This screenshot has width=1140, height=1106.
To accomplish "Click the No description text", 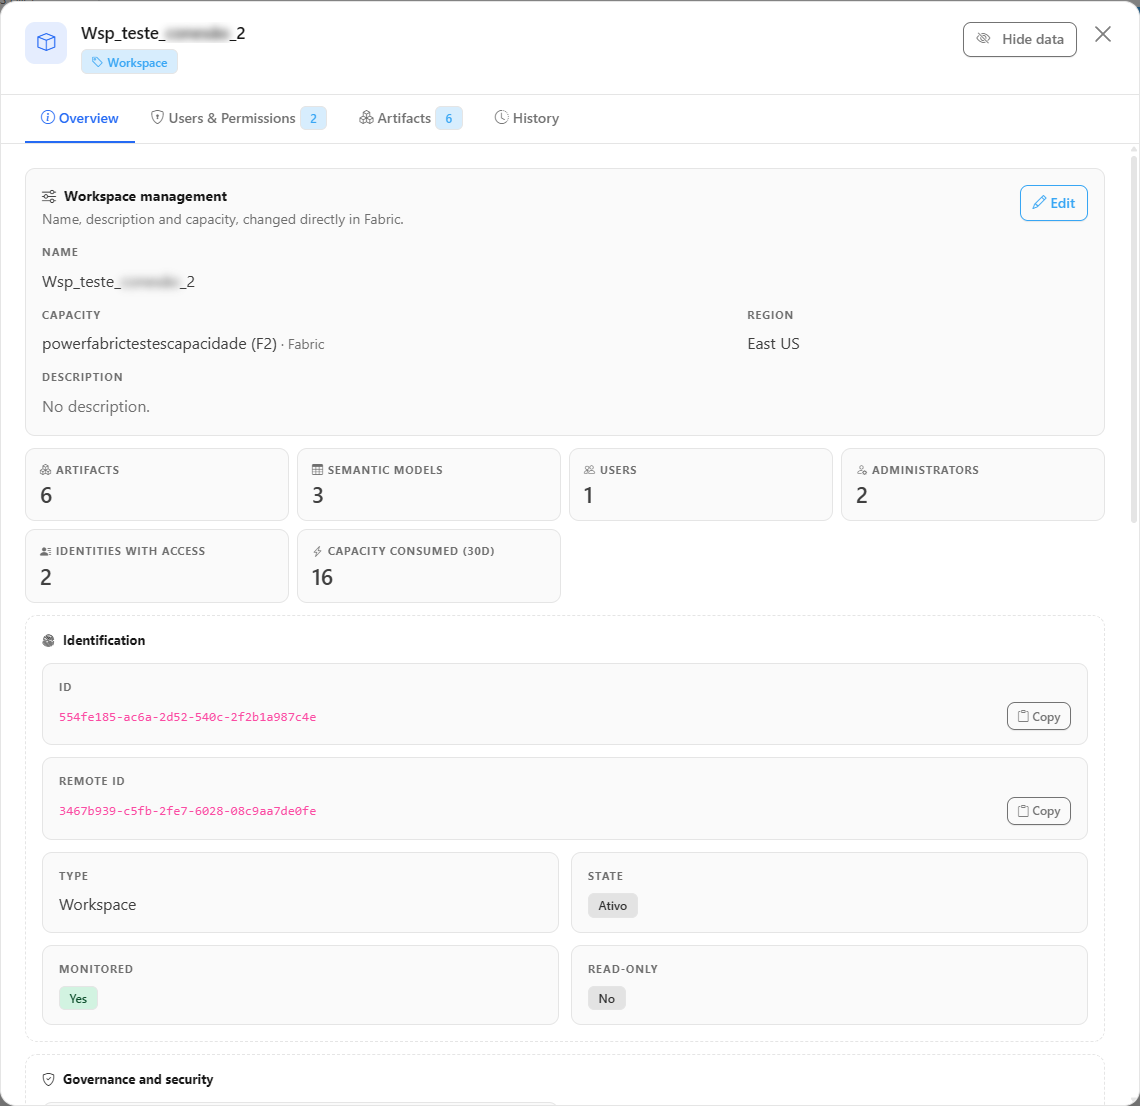I will click(96, 406).
